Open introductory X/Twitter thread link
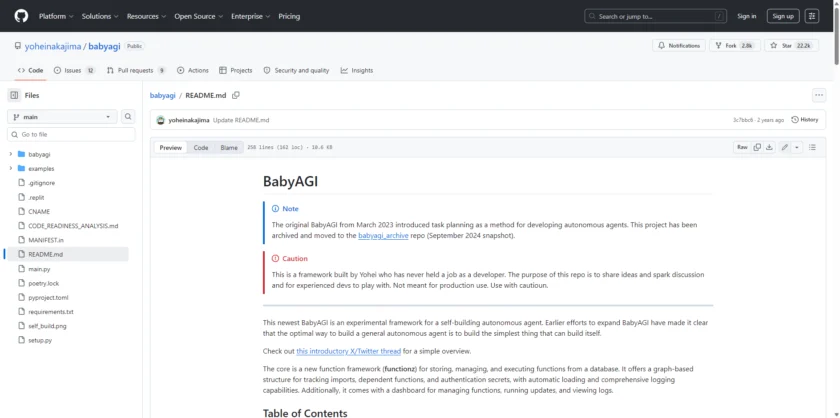The height and width of the screenshot is (418, 840). coord(349,352)
